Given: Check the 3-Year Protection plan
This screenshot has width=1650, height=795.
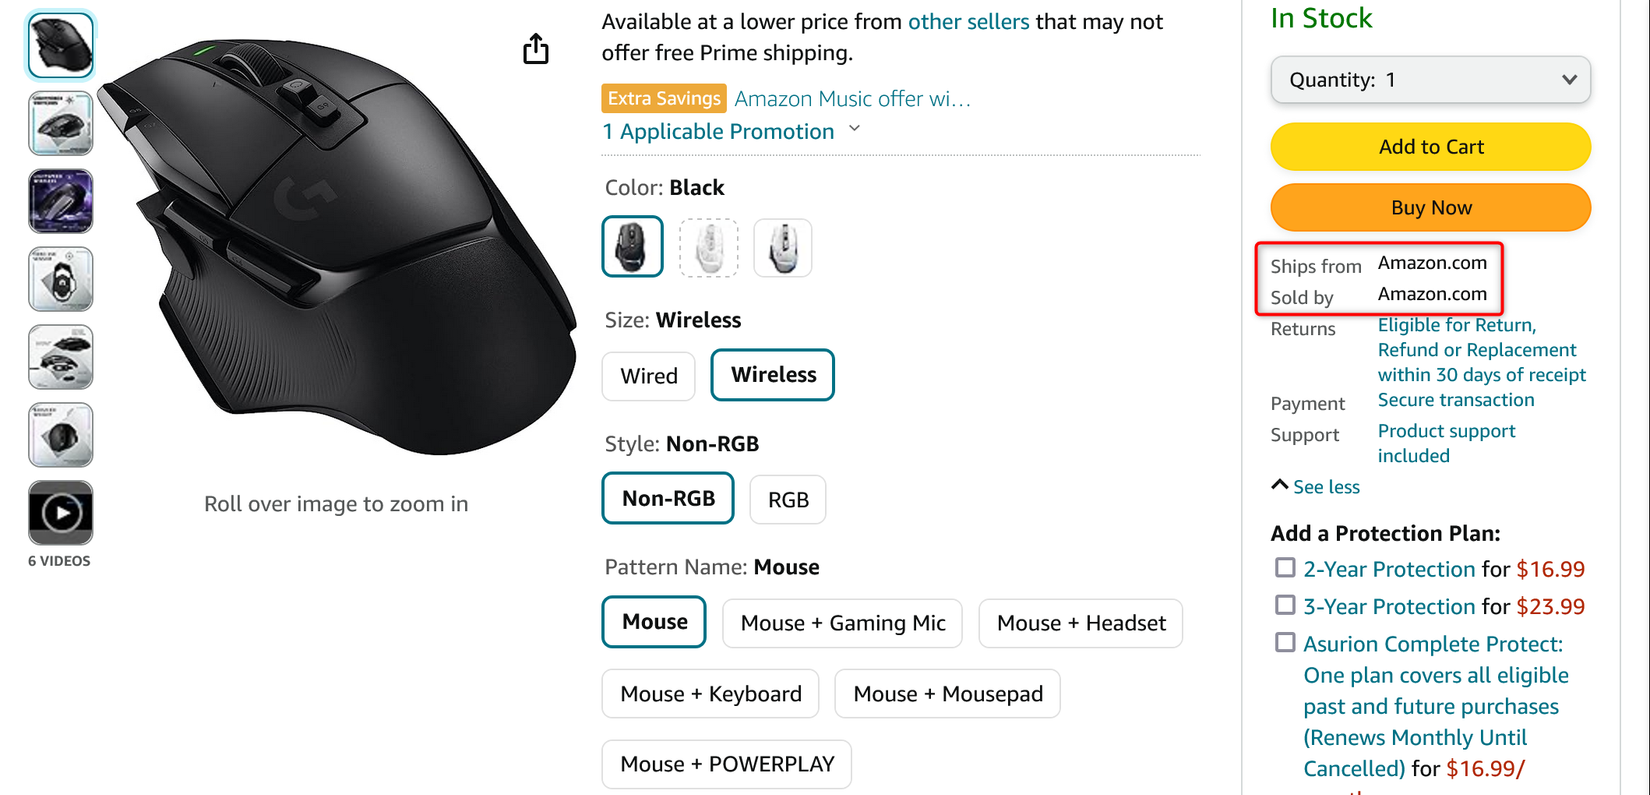Looking at the screenshot, I should point(1285,604).
